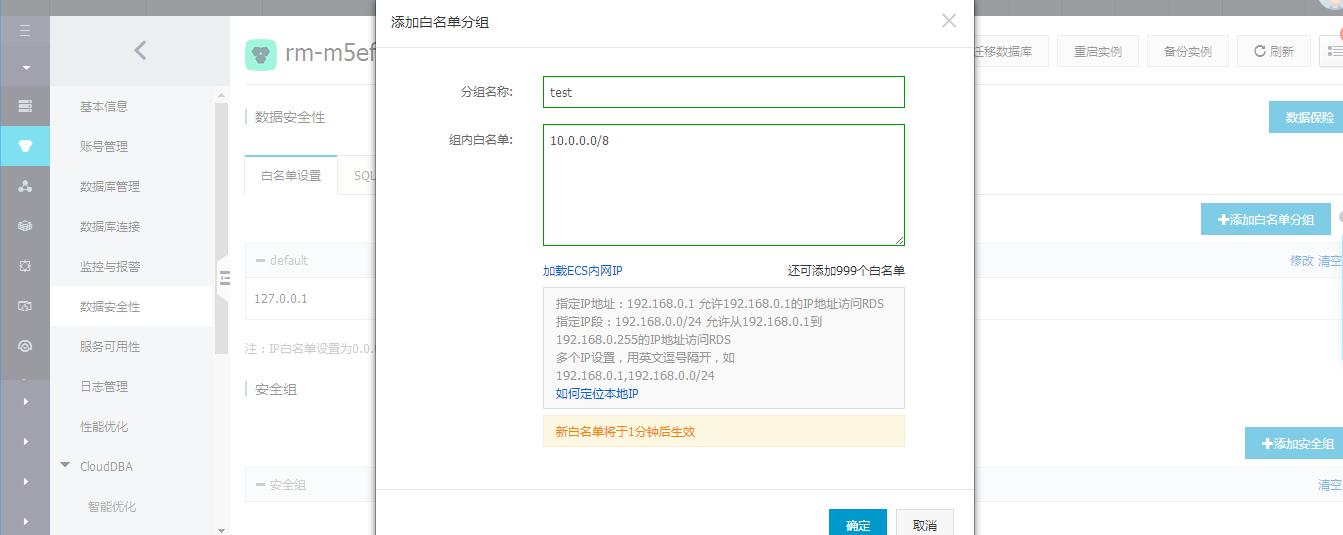
Task: Click the 添加白名单分组 button
Action: tap(1265, 219)
